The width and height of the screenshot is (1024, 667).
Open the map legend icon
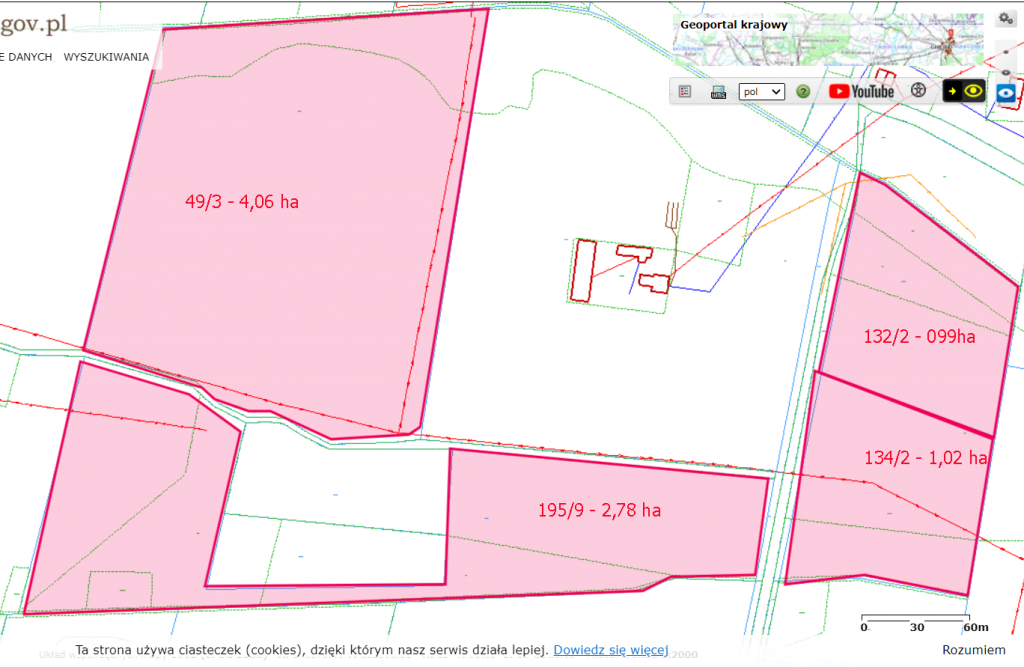[x=685, y=91]
